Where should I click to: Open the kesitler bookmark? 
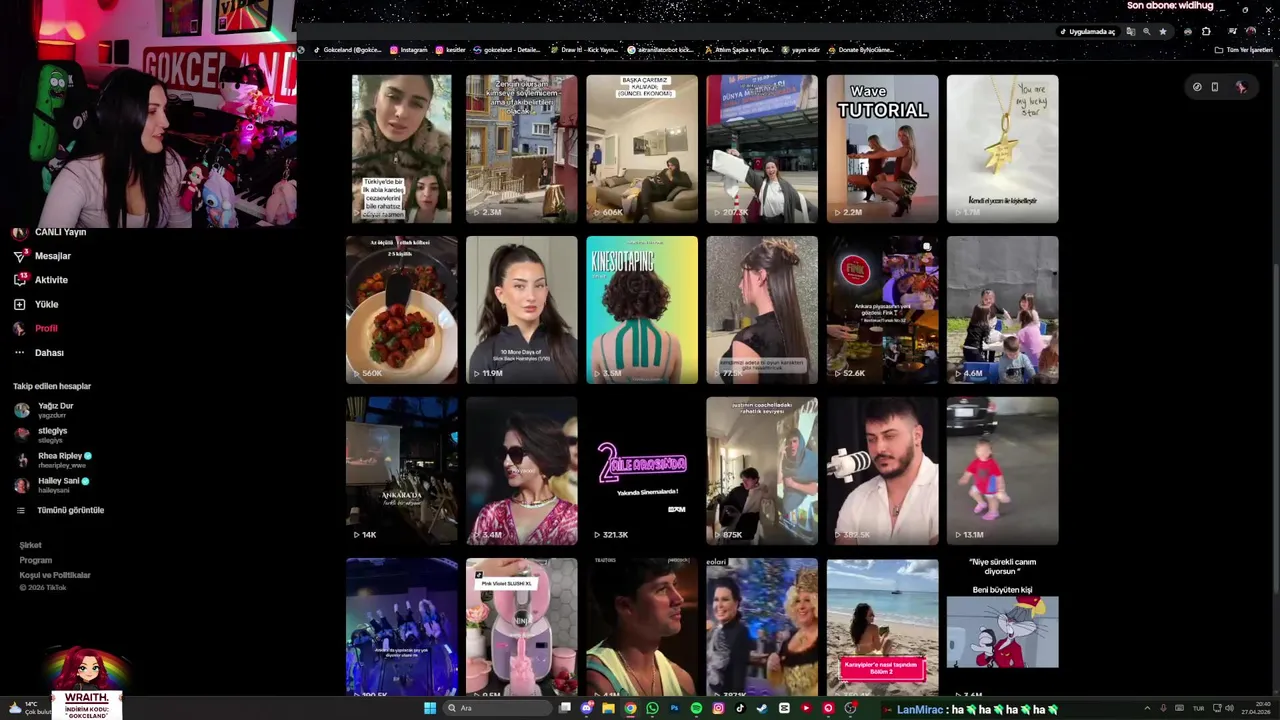click(x=451, y=50)
